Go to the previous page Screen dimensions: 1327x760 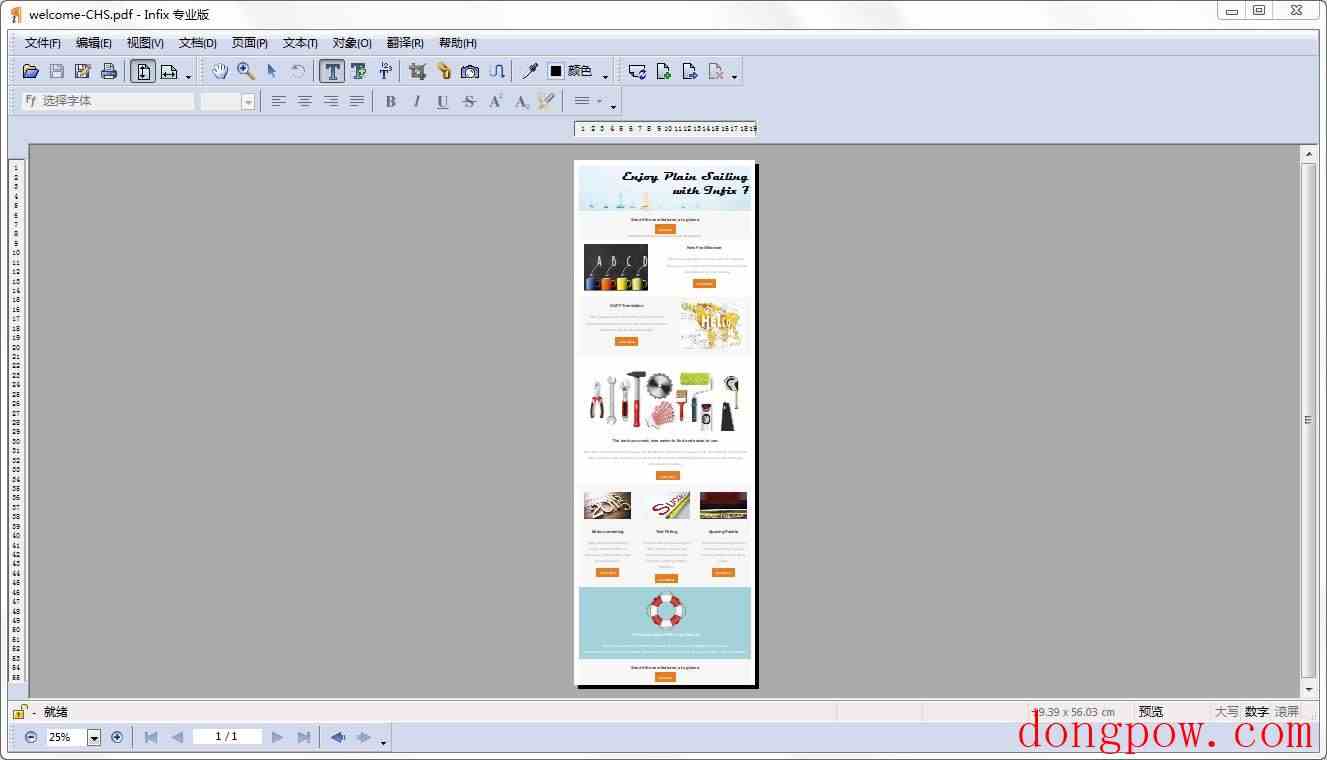pyautogui.click(x=177, y=737)
